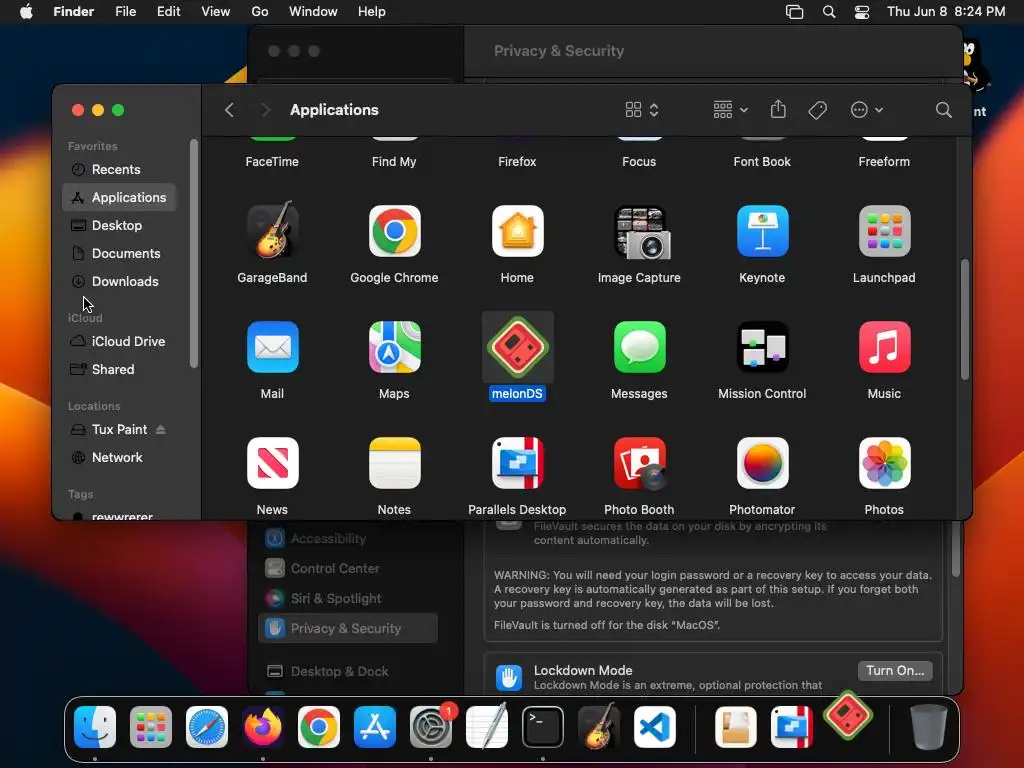Open Downloads in Finder sidebar
This screenshot has height=768, width=1024.
tap(119, 281)
